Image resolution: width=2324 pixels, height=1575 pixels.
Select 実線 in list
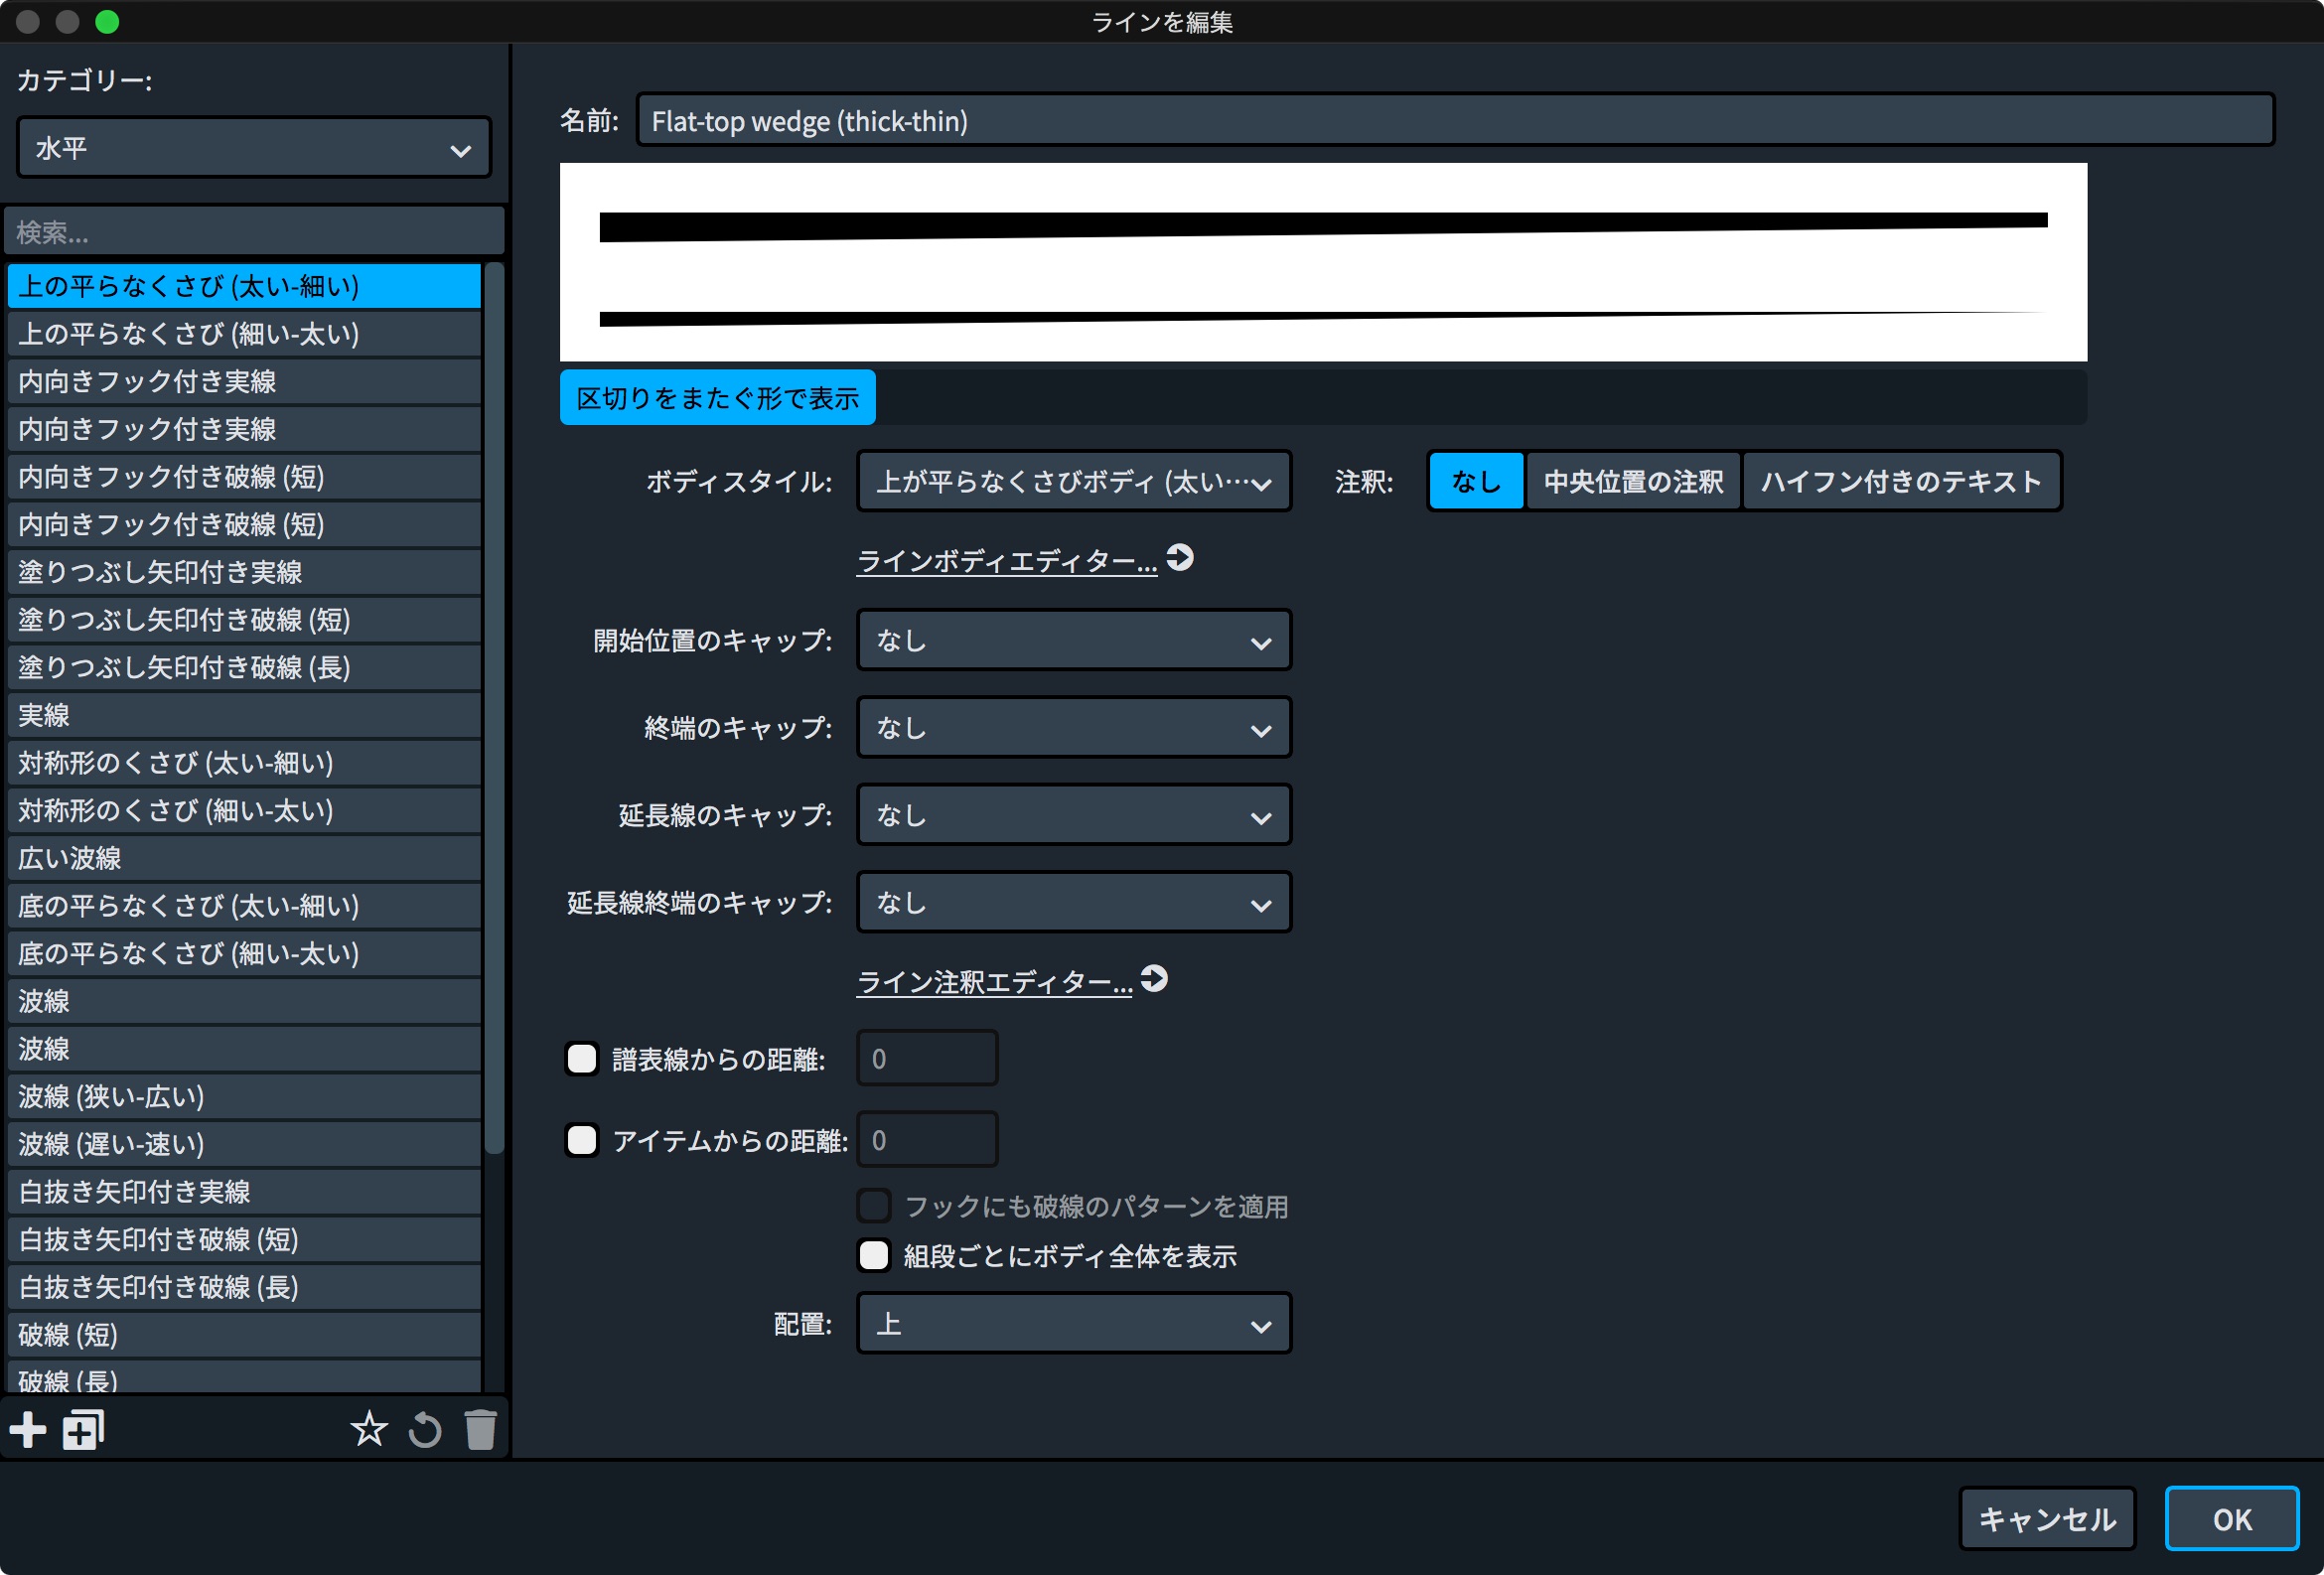click(x=244, y=715)
